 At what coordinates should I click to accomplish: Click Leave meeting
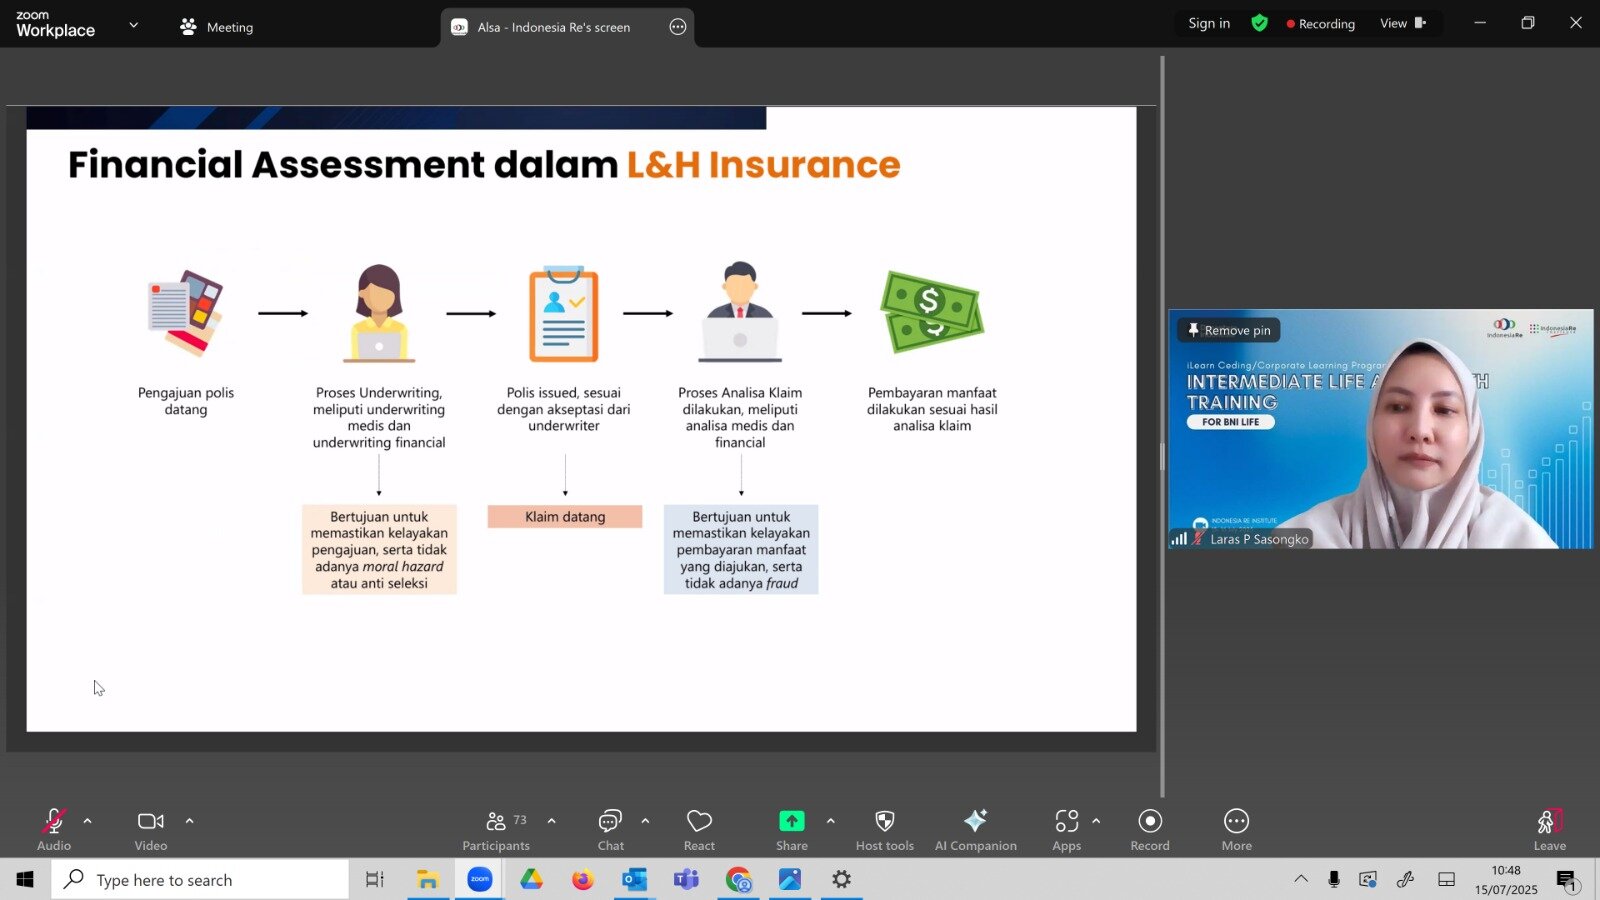tap(1549, 829)
